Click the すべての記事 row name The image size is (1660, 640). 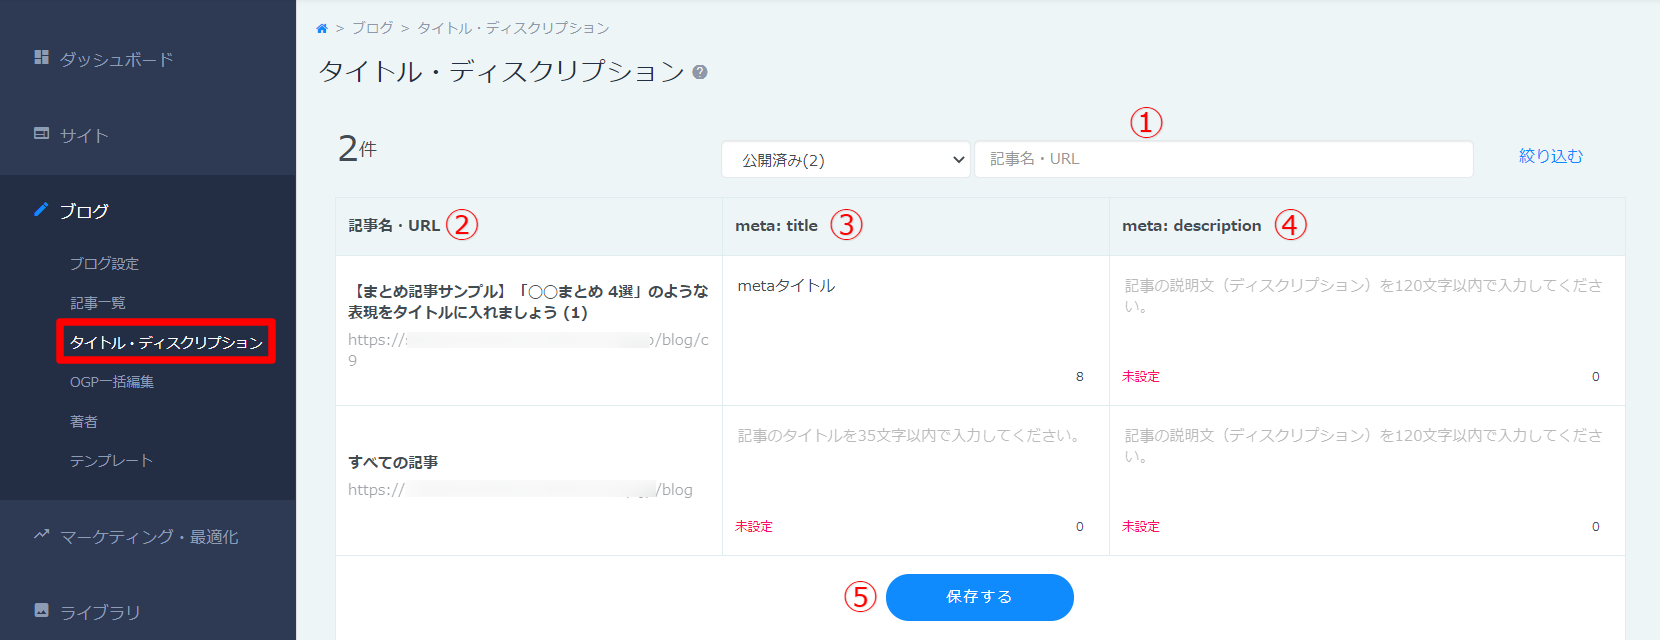tap(393, 462)
